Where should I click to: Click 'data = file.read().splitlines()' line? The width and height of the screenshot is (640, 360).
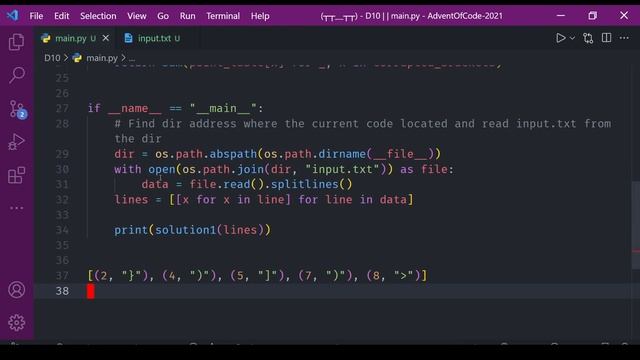click(247, 184)
